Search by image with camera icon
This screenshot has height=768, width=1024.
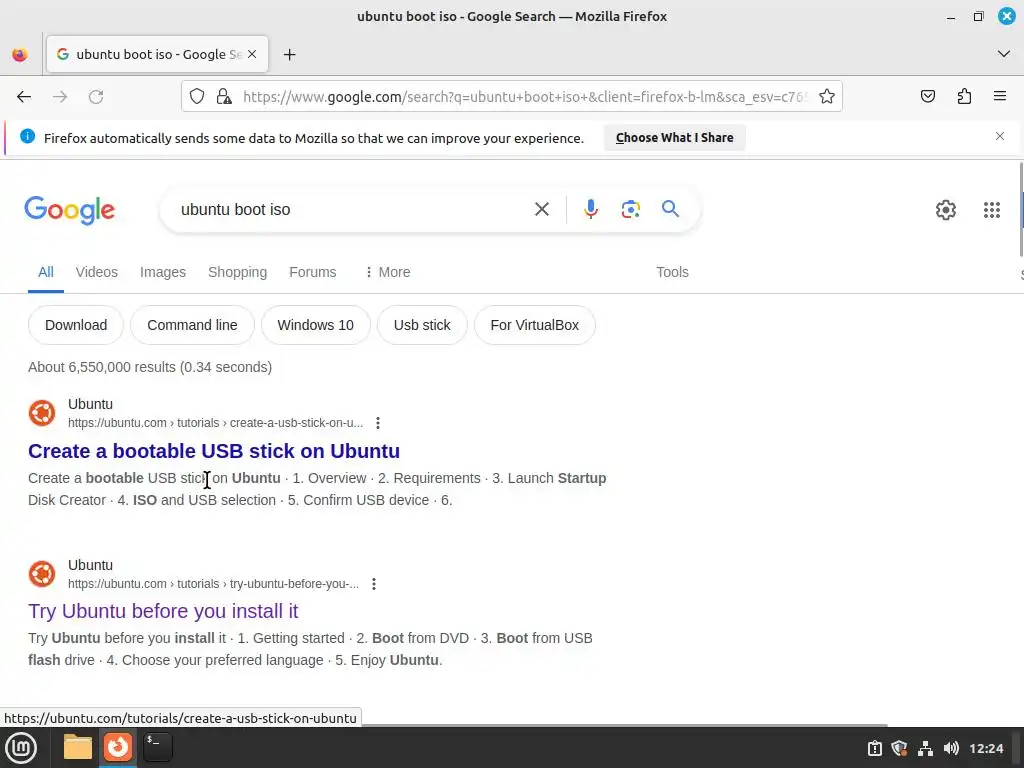pyautogui.click(x=630, y=209)
